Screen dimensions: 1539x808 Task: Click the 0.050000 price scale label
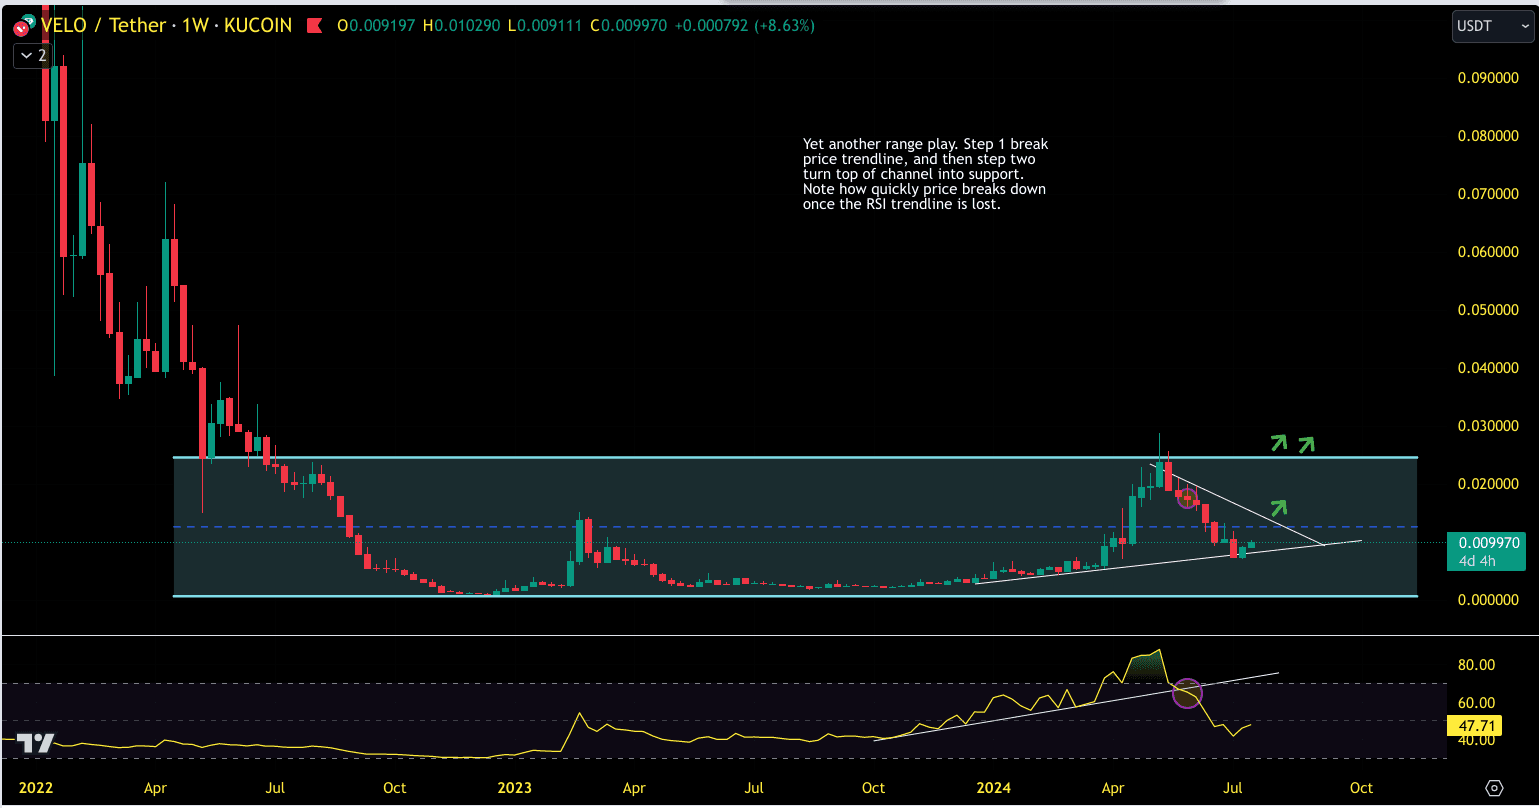[1488, 310]
